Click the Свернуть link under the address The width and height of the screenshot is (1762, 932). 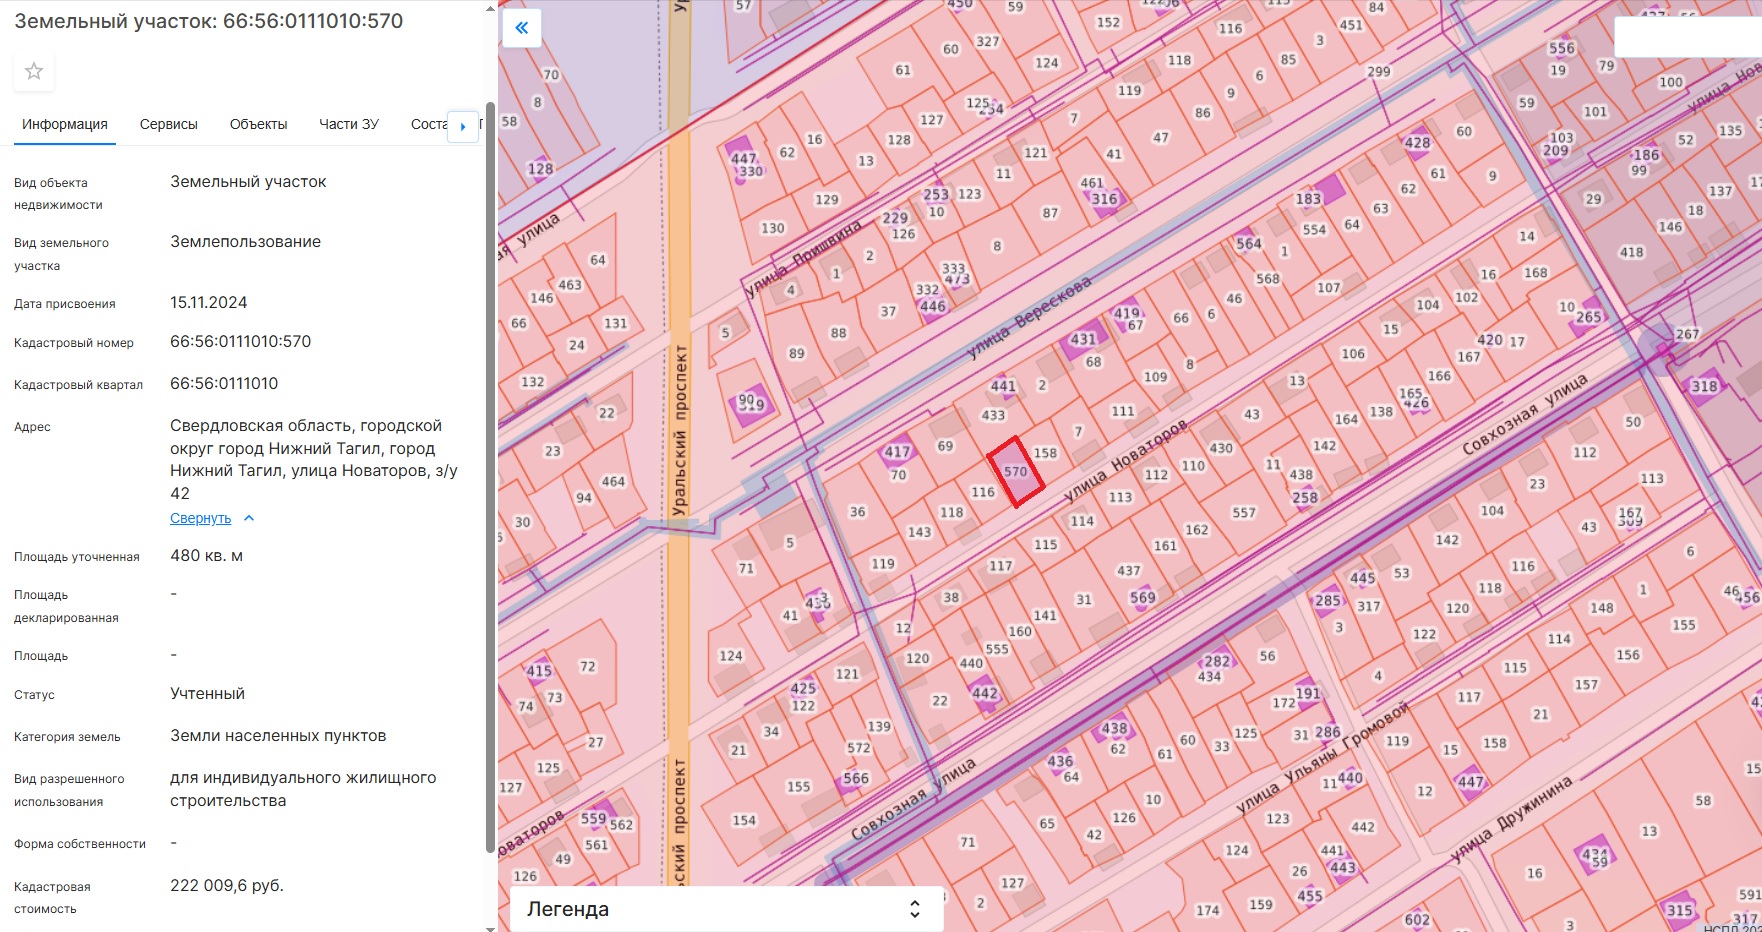click(x=200, y=518)
